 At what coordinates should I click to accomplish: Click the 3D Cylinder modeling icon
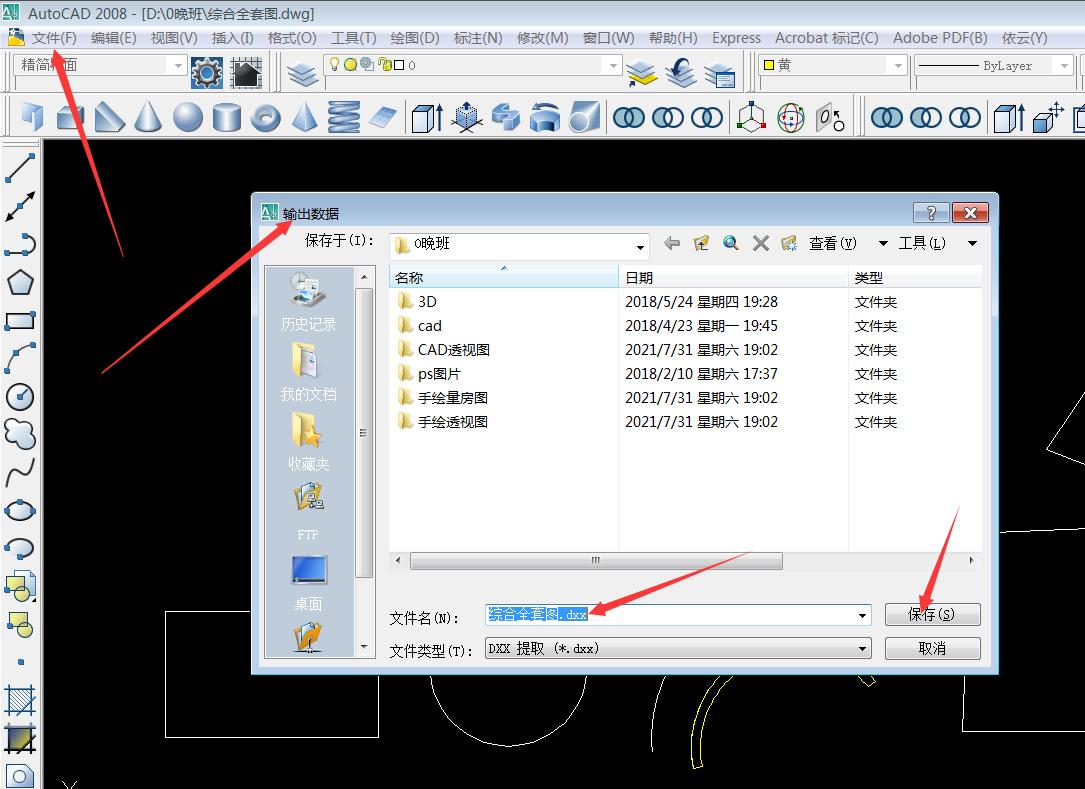tap(226, 117)
